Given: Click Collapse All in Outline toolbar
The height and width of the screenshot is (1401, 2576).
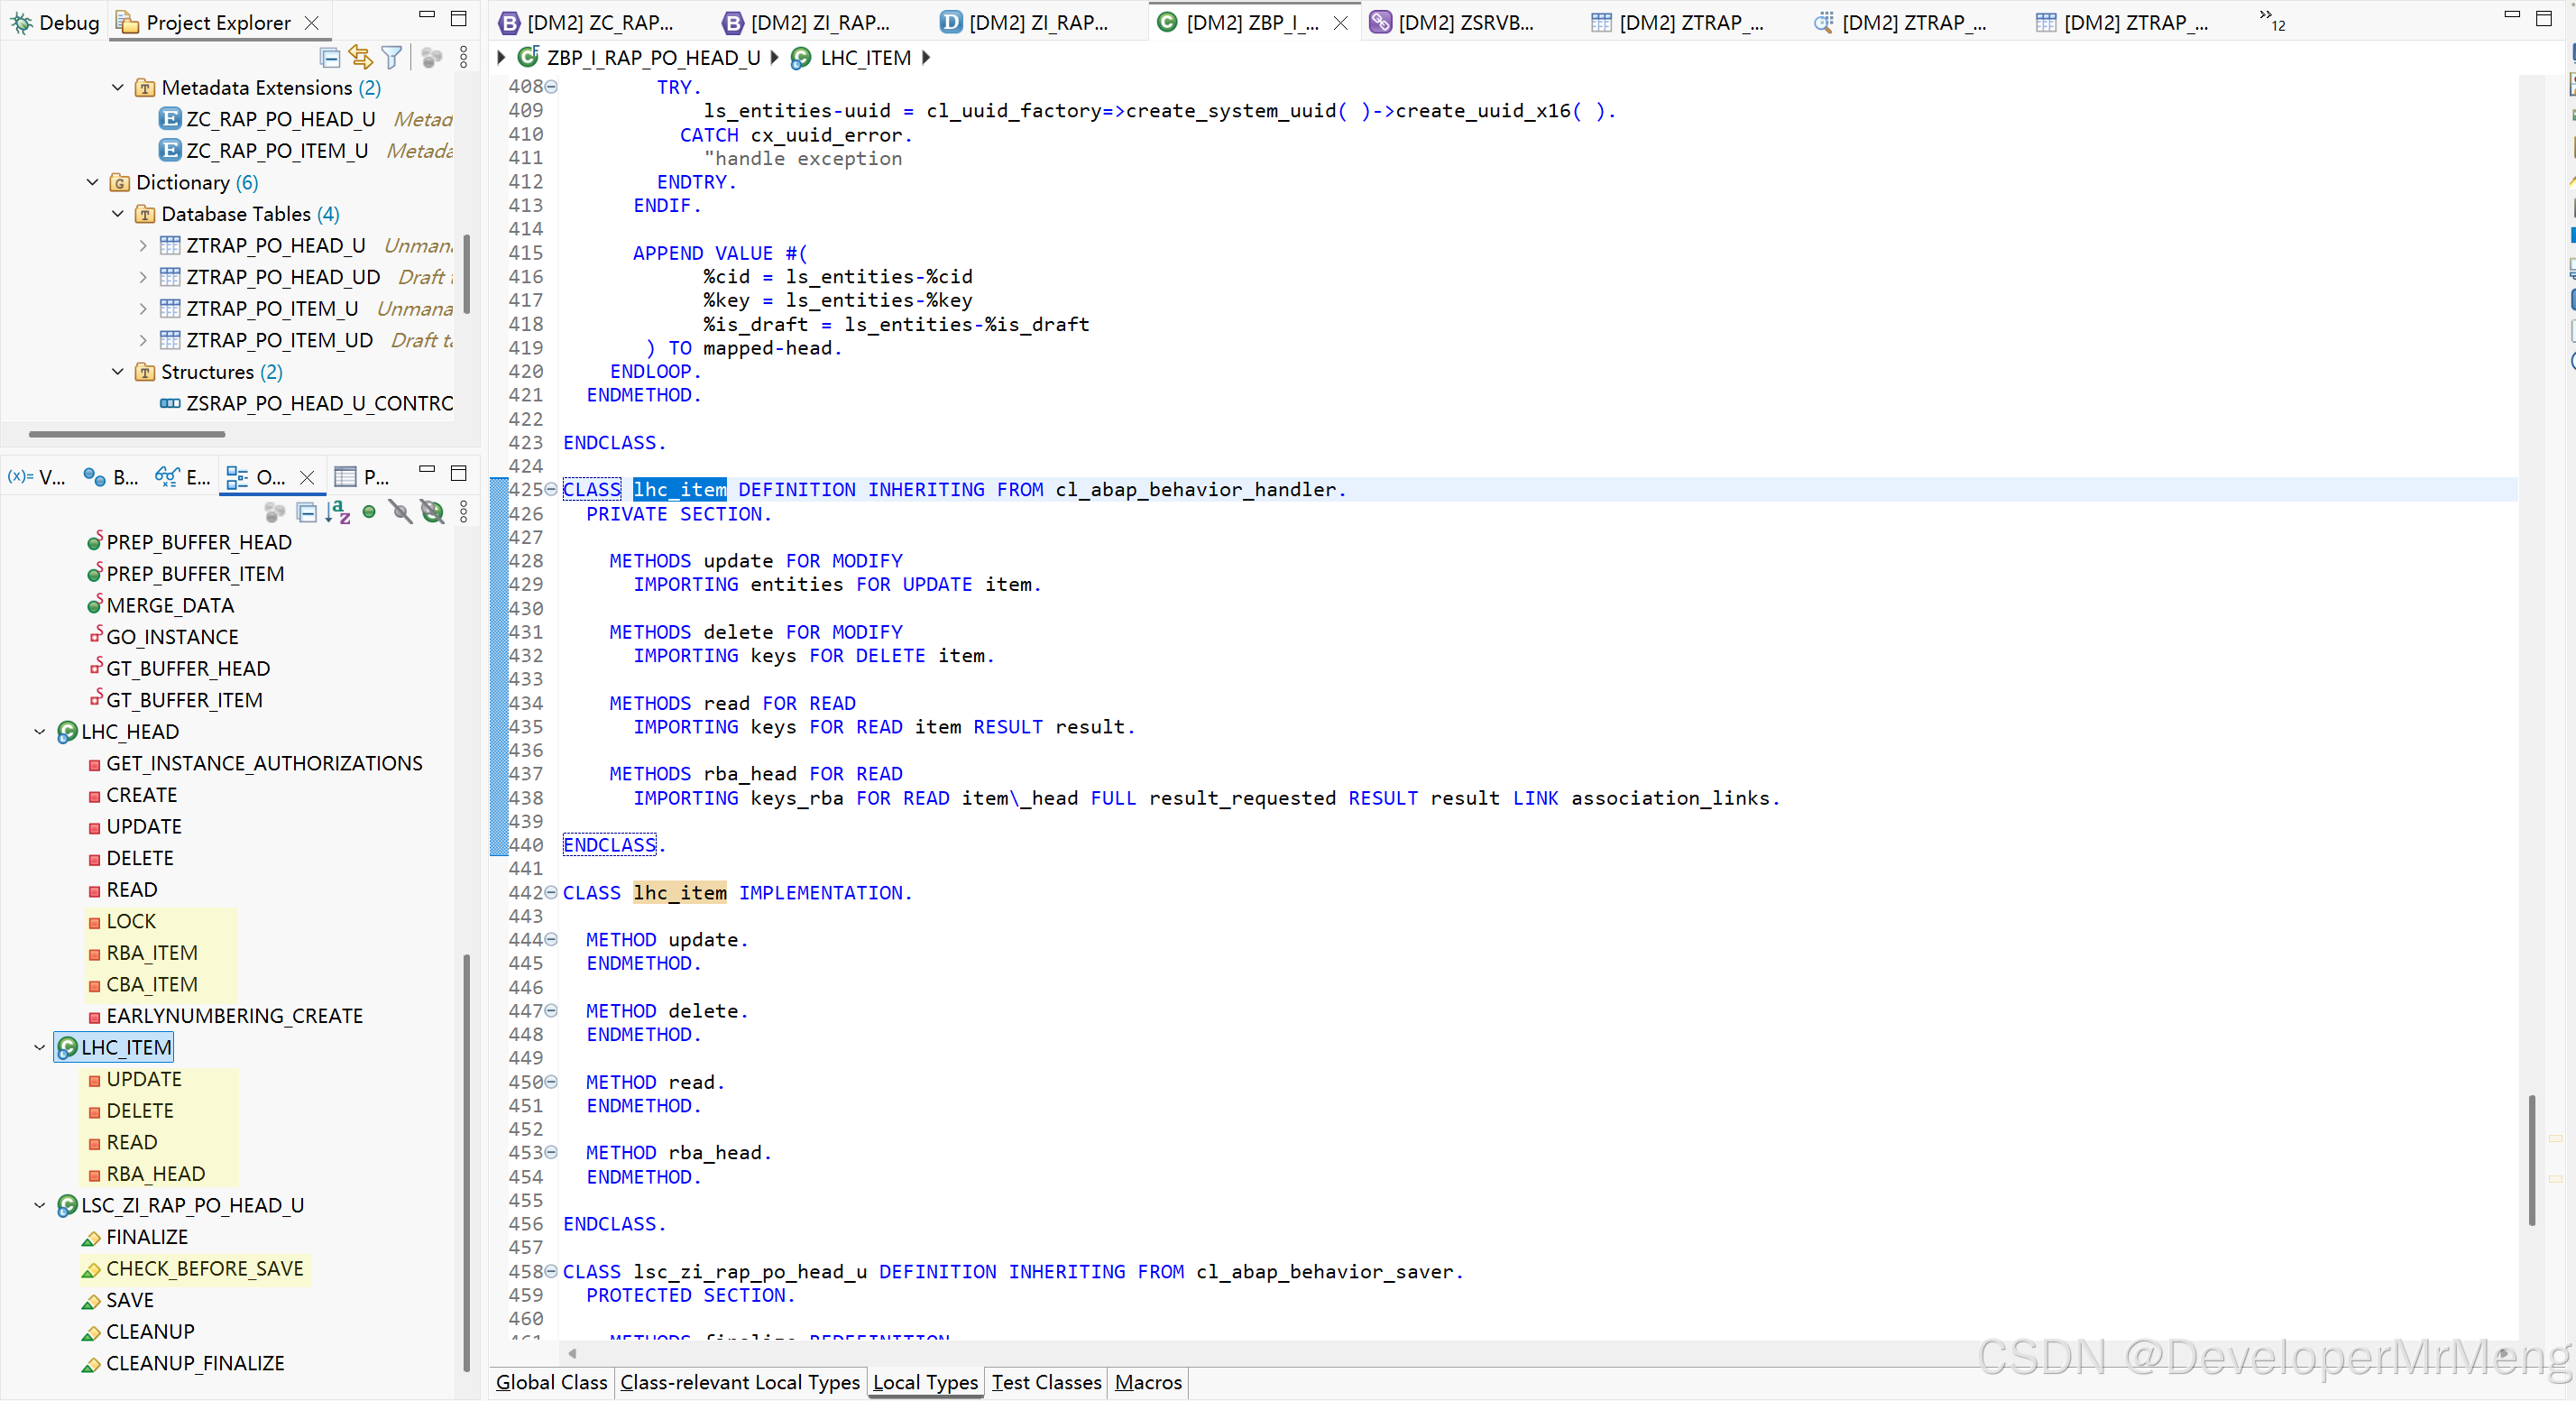Looking at the screenshot, I should click(x=307, y=513).
